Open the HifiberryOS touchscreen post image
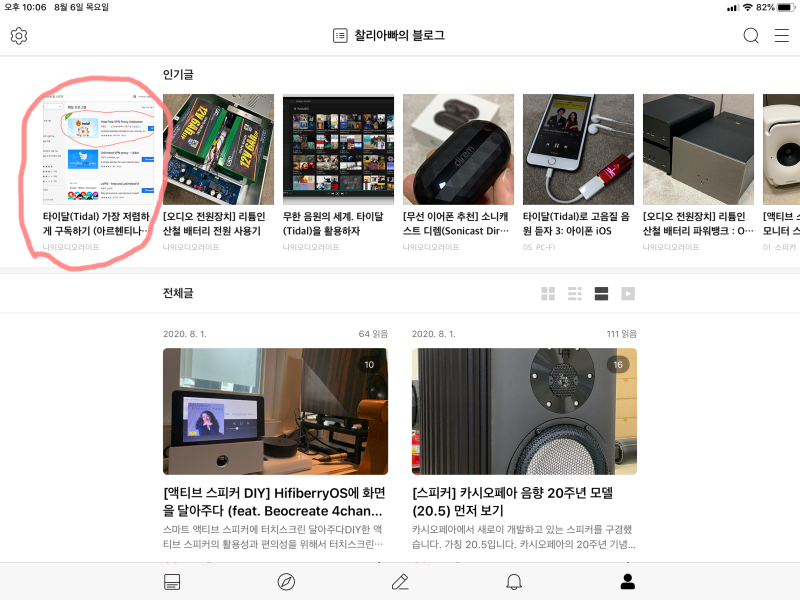The width and height of the screenshot is (800, 600). point(276,411)
